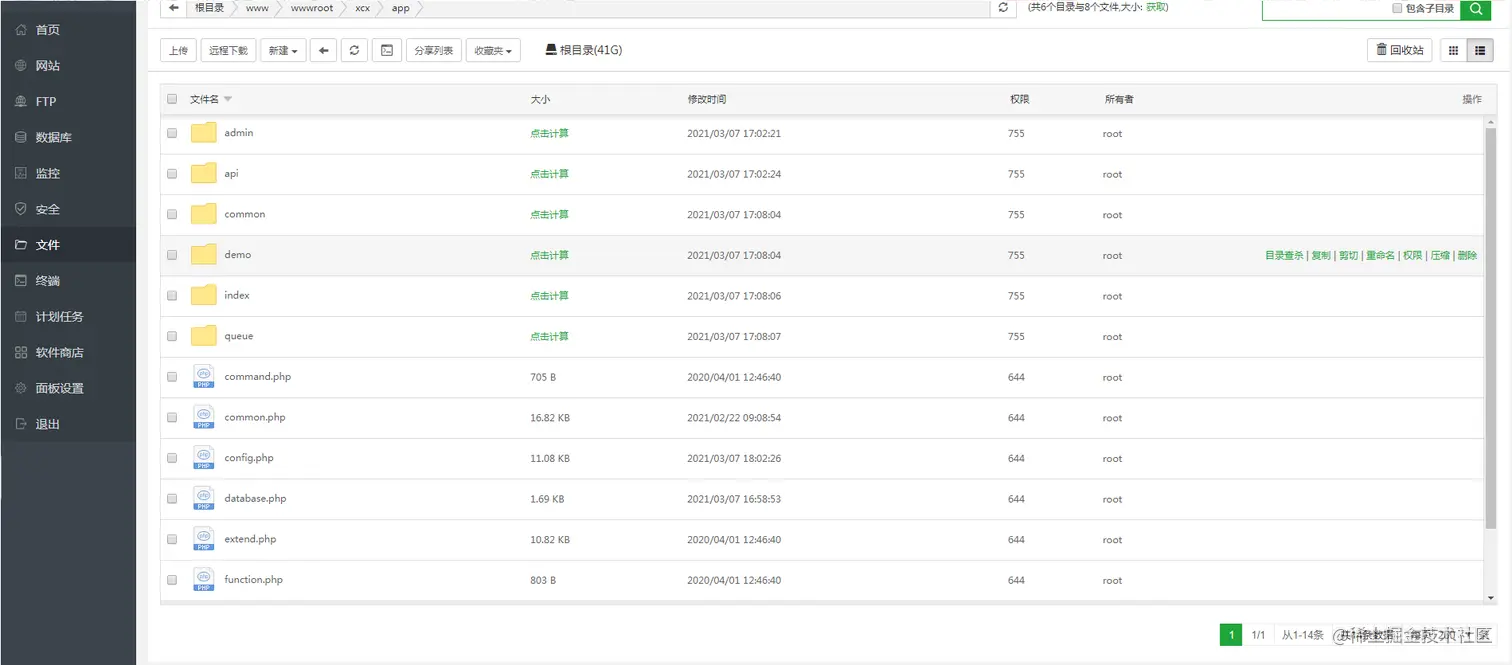Check the api folder checkbox
The image size is (1512, 665).
[x=172, y=173]
